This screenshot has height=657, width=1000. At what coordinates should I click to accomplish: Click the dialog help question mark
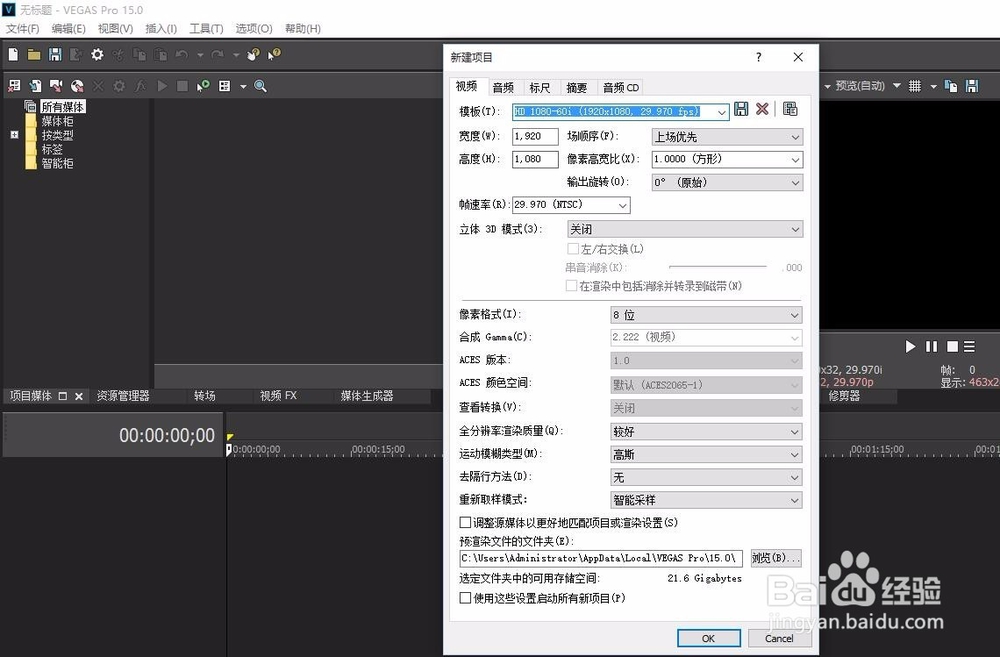pos(758,57)
